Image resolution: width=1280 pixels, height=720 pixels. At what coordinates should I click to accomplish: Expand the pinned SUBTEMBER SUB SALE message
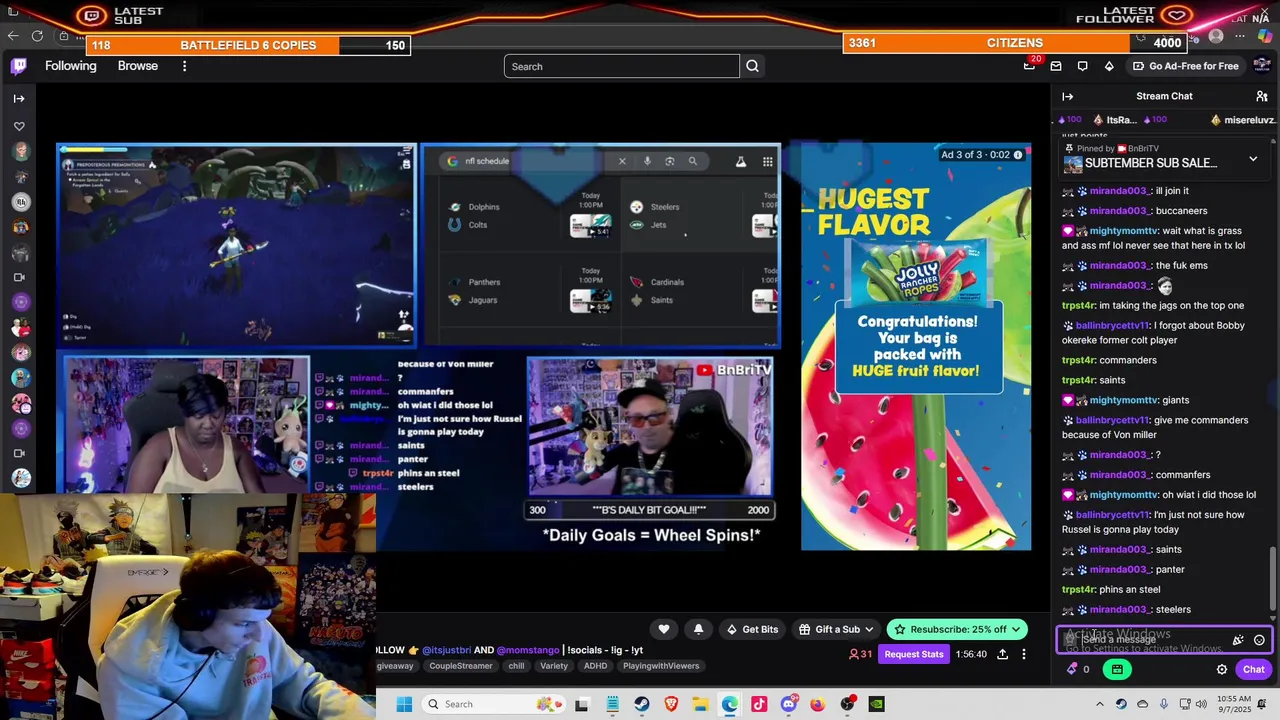pos(1253,160)
